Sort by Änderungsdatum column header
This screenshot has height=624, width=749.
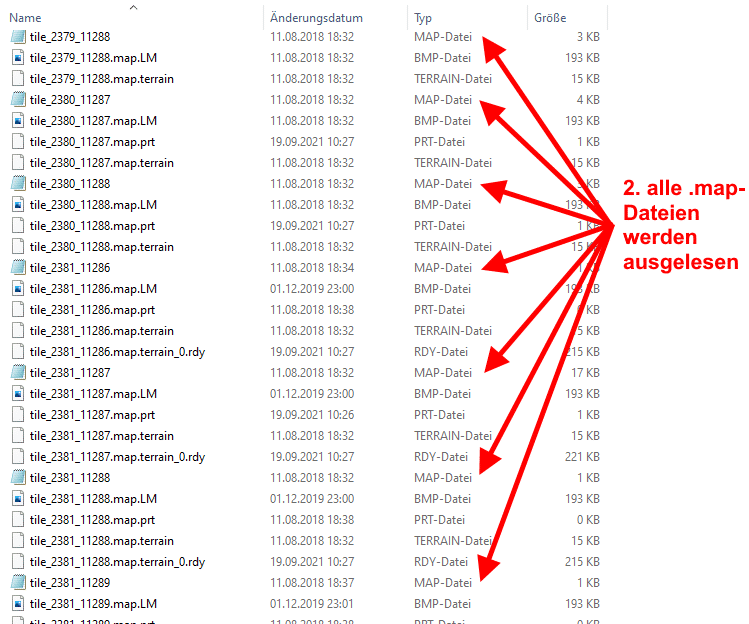tap(315, 18)
